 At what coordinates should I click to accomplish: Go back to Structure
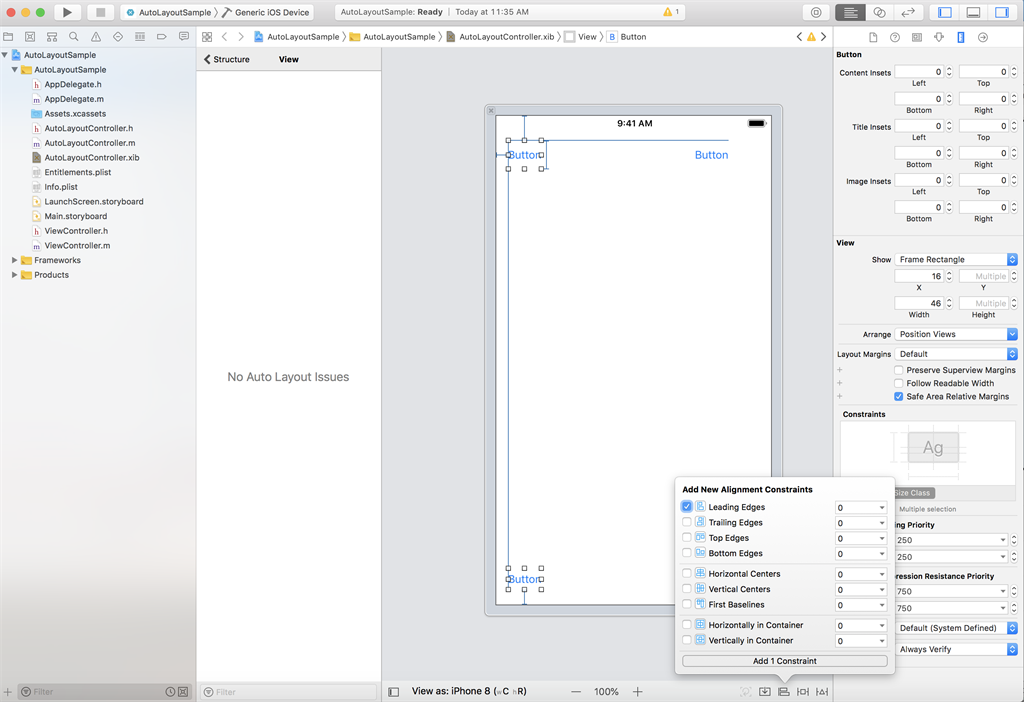point(227,59)
